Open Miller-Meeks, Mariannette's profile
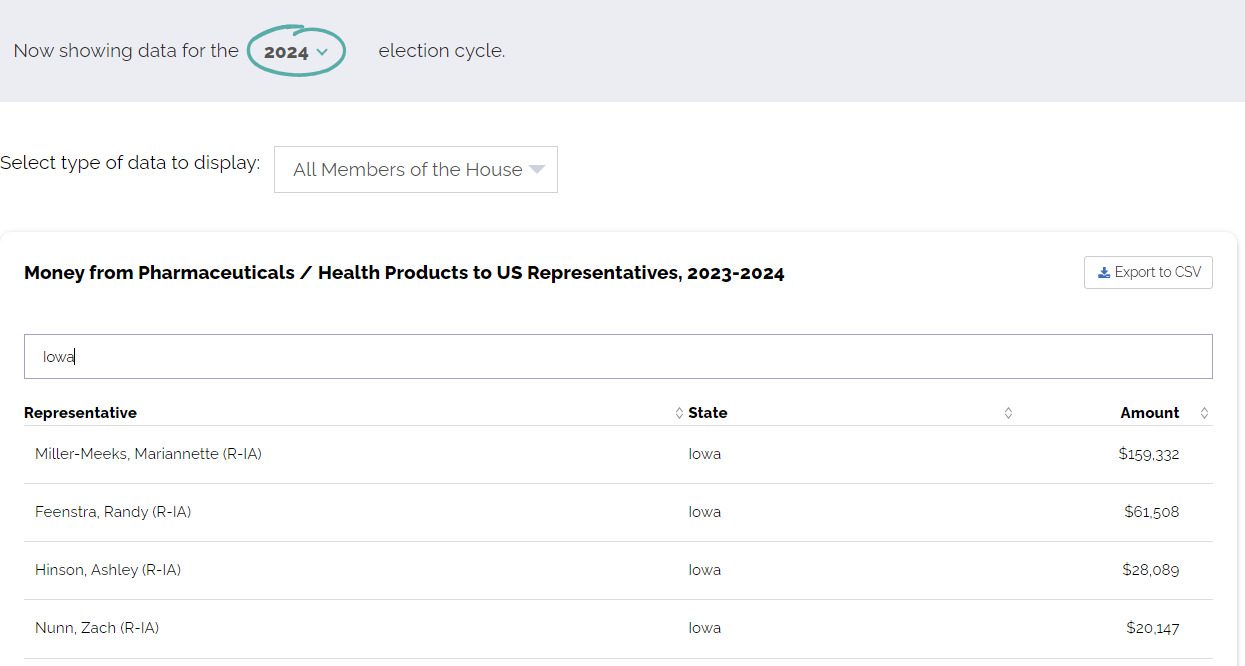 [x=146, y=453]
